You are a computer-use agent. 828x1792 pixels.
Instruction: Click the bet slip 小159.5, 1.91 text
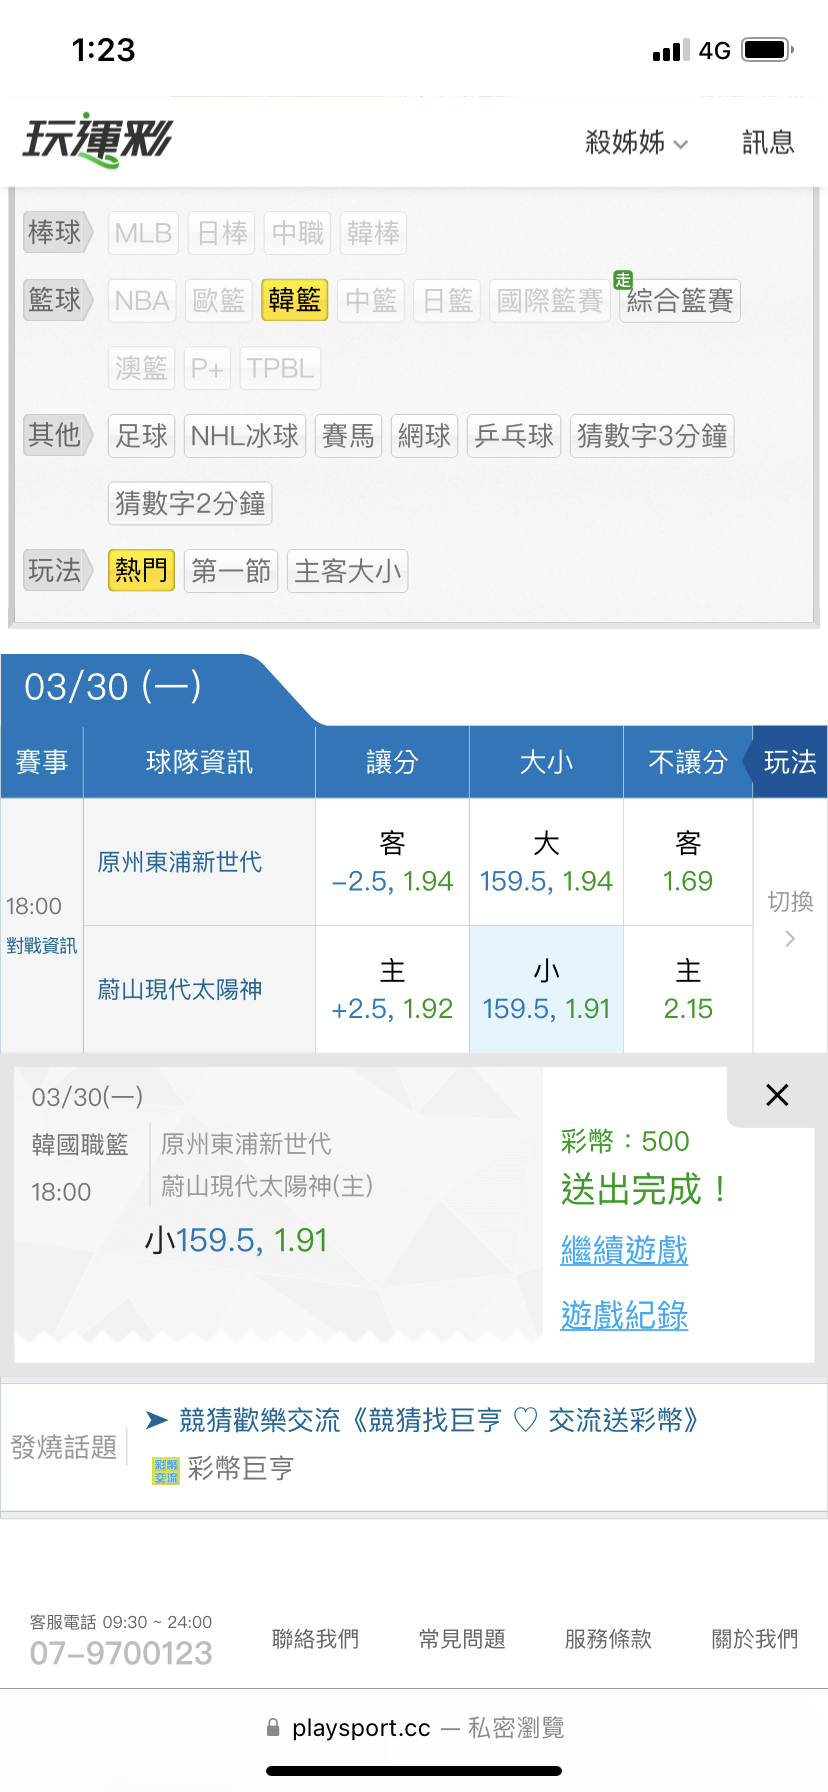click(237, 1241)
